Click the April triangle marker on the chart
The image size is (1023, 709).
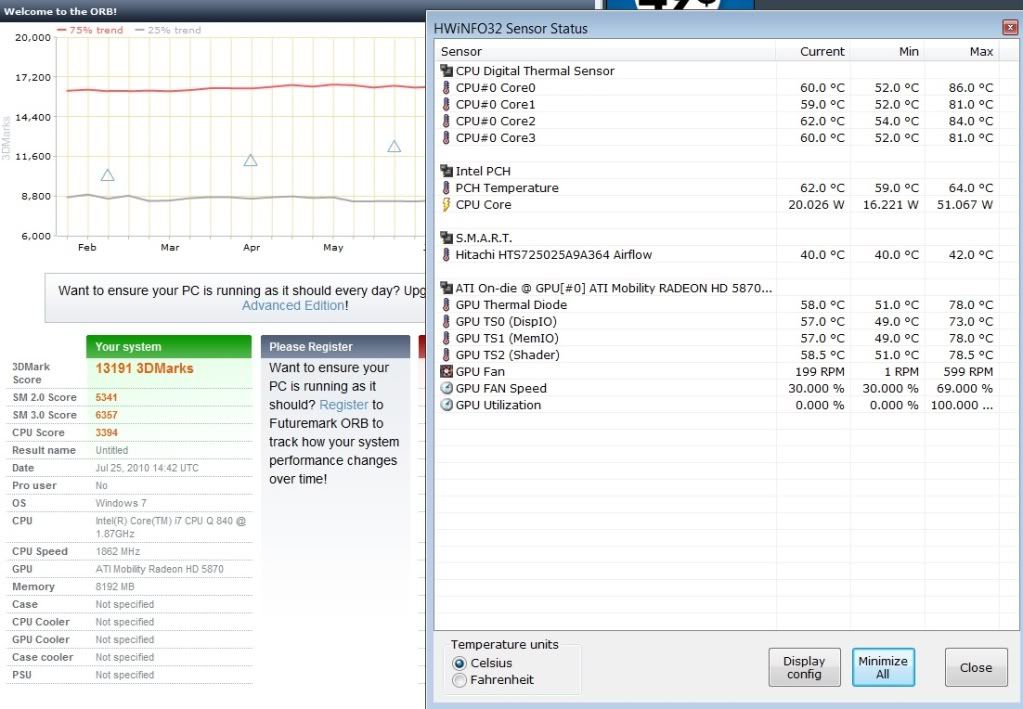(251, 160)
